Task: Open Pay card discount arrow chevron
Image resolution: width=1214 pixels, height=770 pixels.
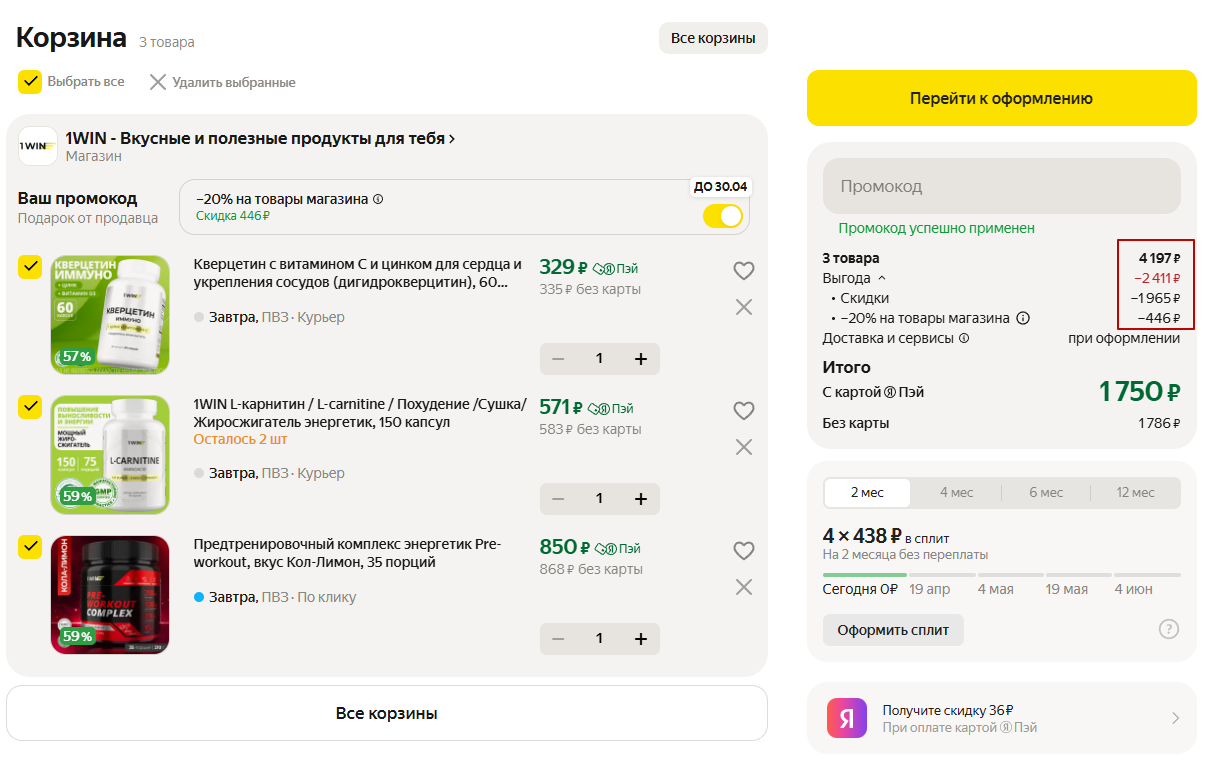Action: (x=1175, y=718)
